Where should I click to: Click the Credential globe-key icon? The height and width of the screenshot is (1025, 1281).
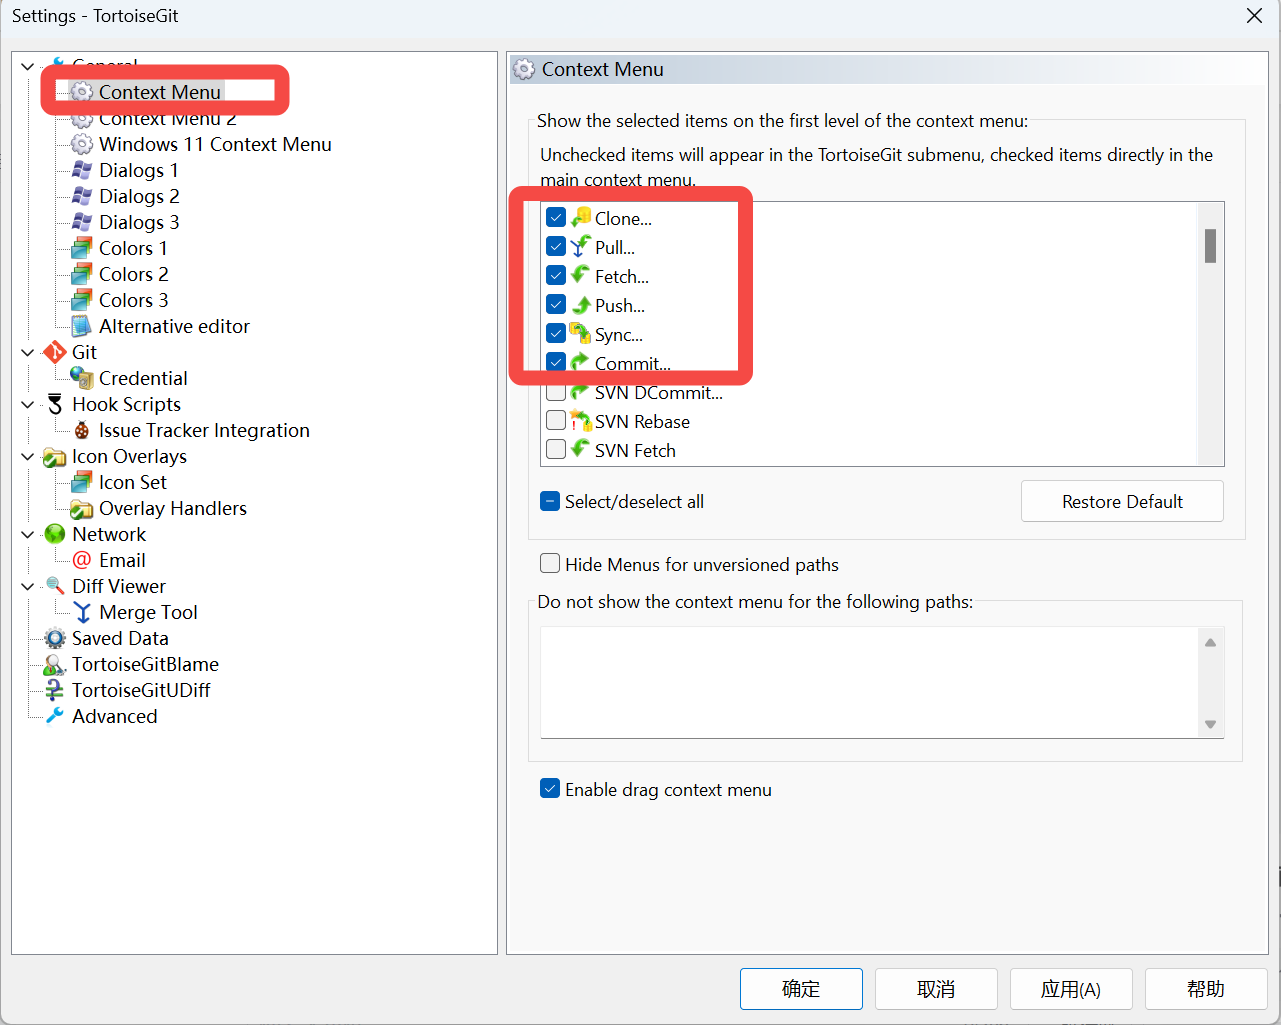coord(82,379)
